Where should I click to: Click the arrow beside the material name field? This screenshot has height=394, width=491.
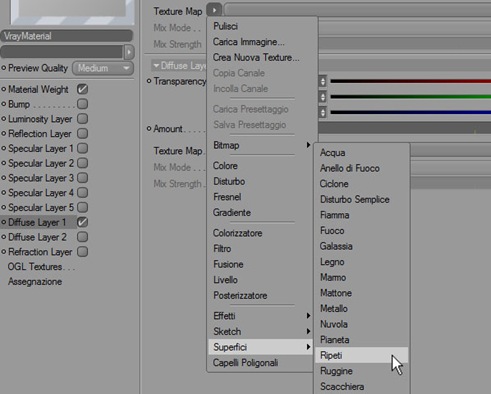pos(129,52)
